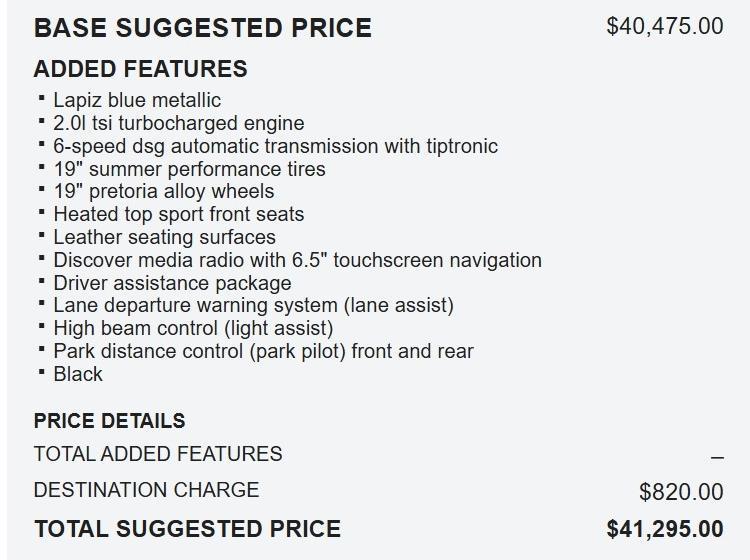Image resolution: width=750 pixels, height=560 pixels.
Task: Select the Park distance control item
Action: point(263,351)
